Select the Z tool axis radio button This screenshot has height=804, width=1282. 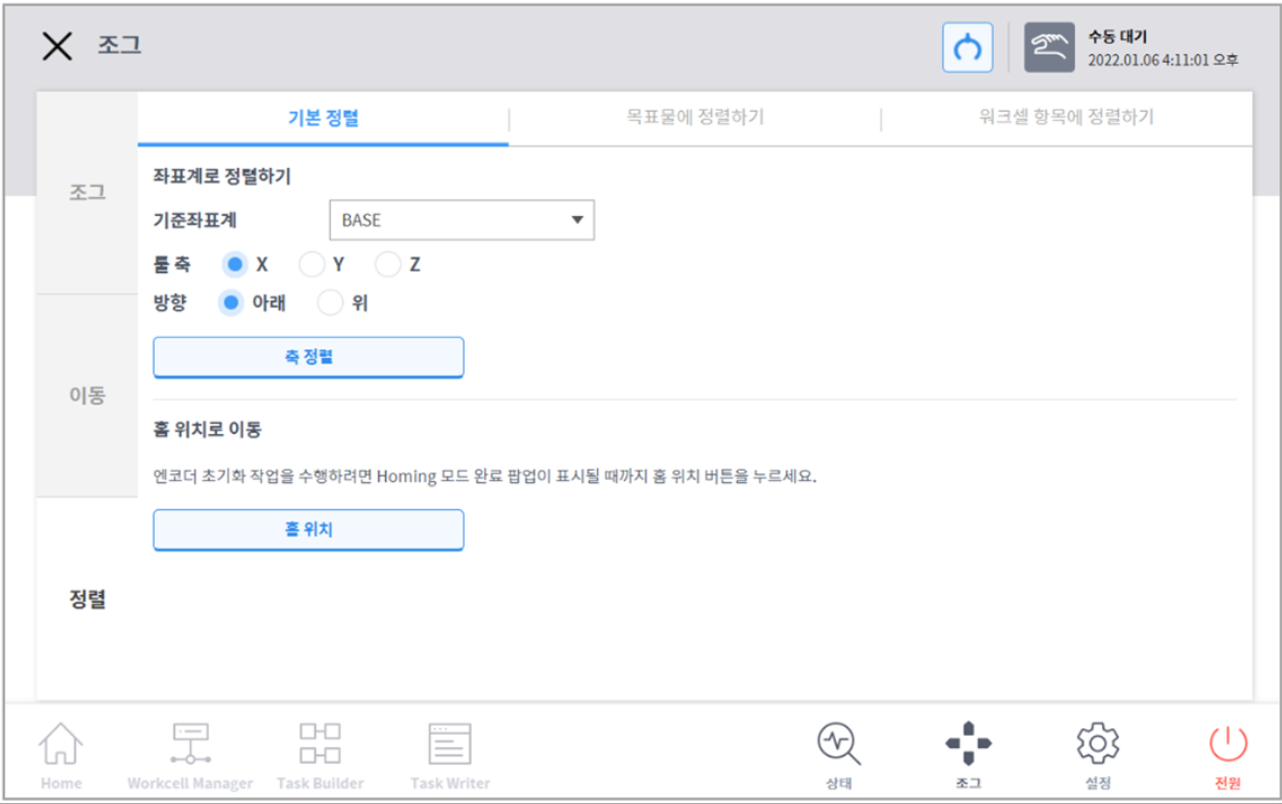pyautogui.click(x=388, y=265)
